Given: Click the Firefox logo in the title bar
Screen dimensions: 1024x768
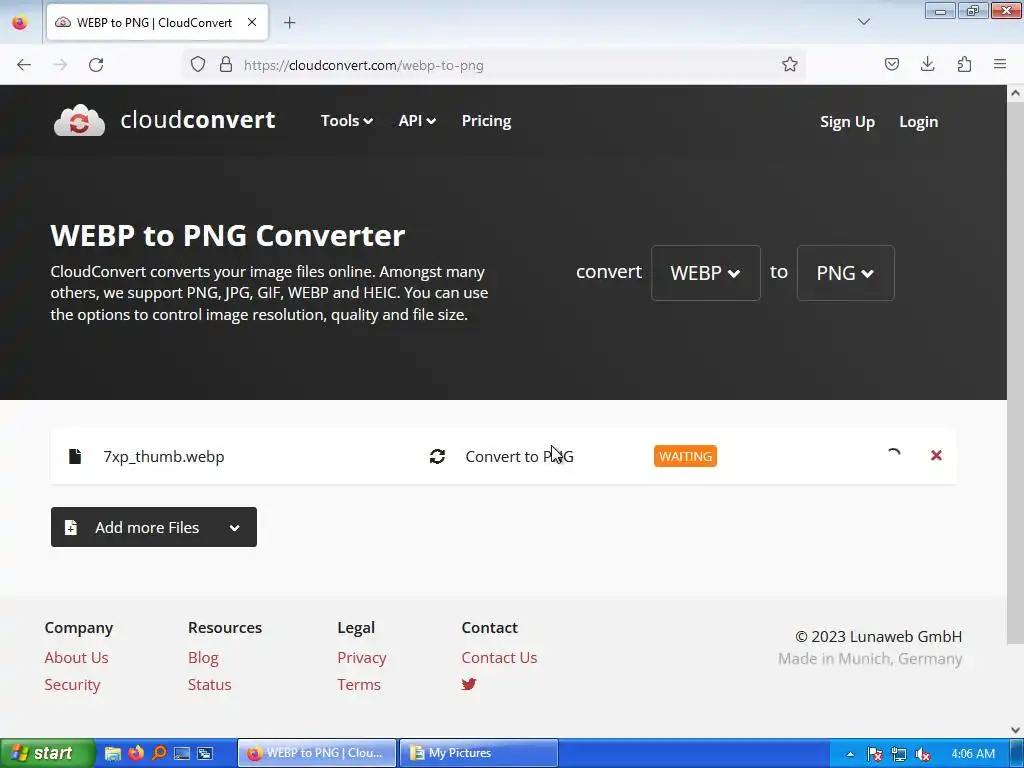Looking at the screenshot, I should 20,22.
